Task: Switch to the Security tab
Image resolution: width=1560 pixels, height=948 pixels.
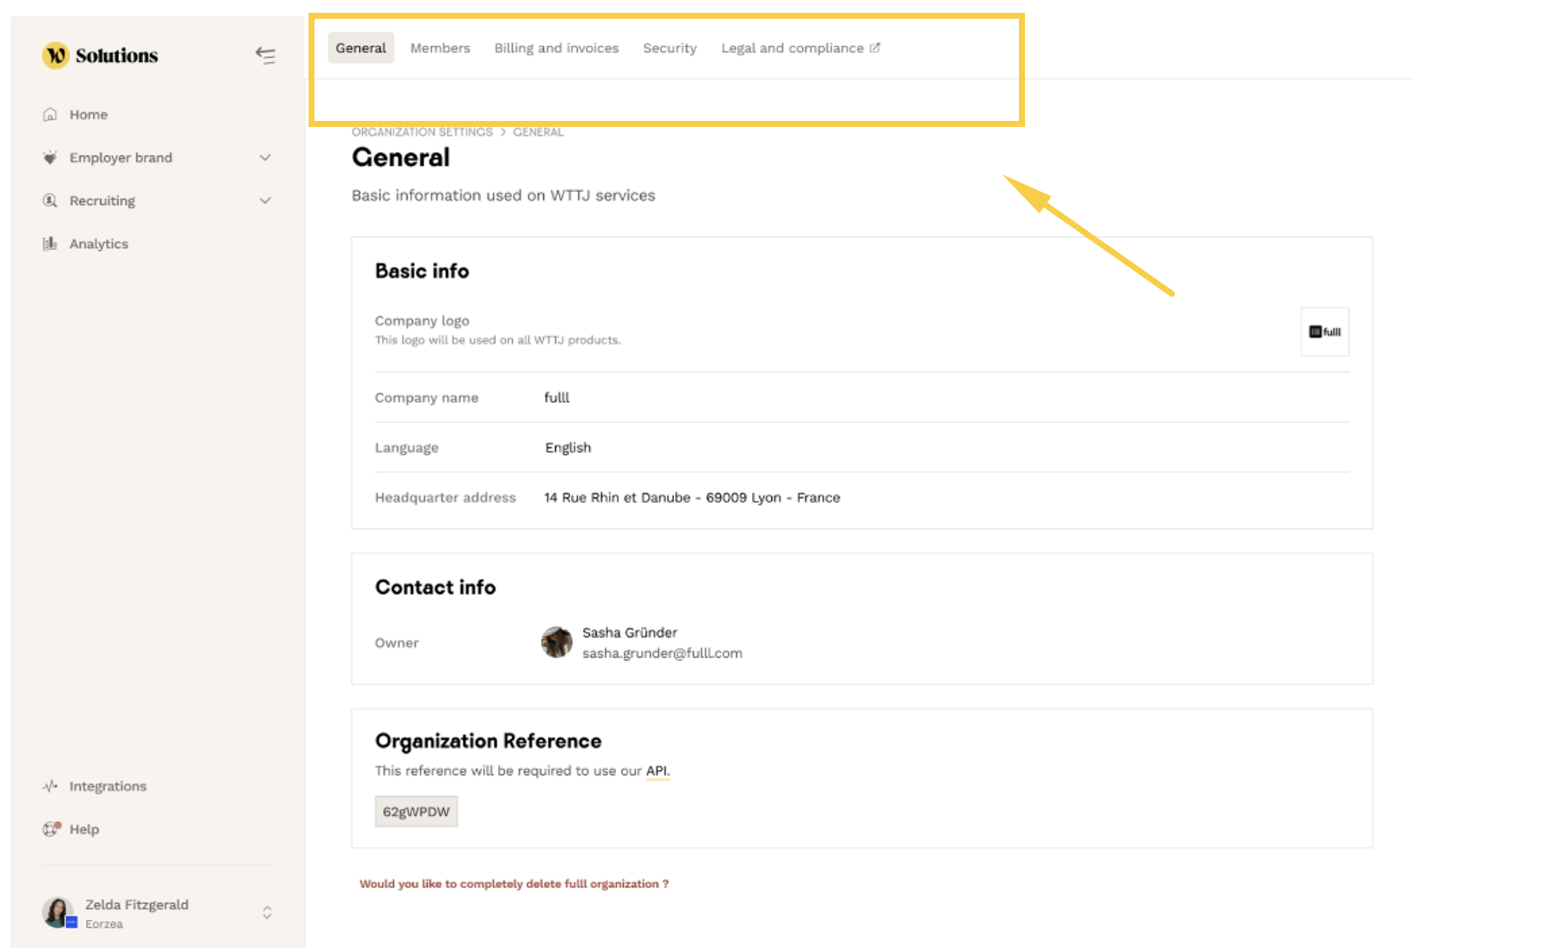Action: point(669,48)
